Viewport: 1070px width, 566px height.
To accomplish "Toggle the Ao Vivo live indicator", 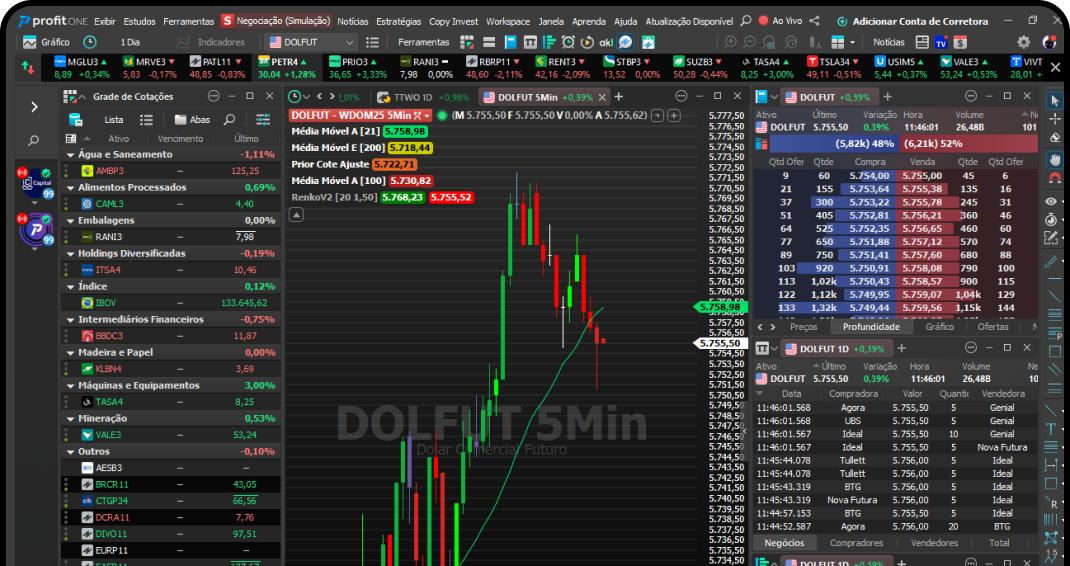I will 780,21.
